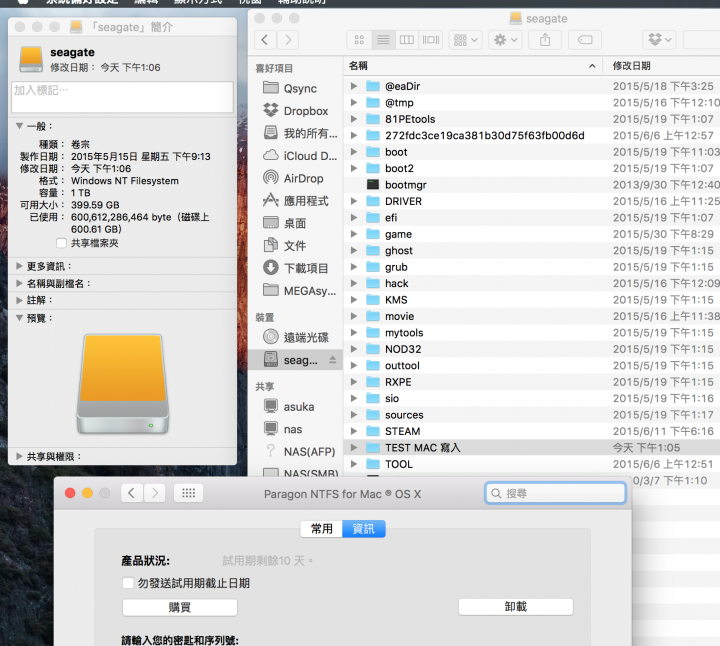Image resolution: width=720 pixels, height=646 pixels.
Task: Switch Finder to column view
Action: pyautogui.click(x=407, y=40)
